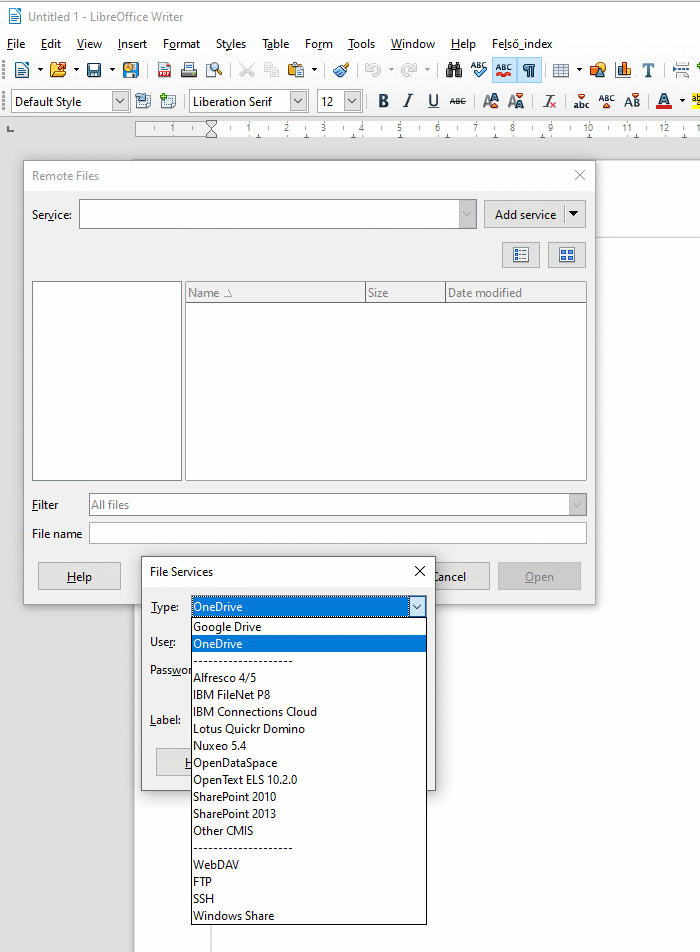Click the Font Color icon

(664, 101)
